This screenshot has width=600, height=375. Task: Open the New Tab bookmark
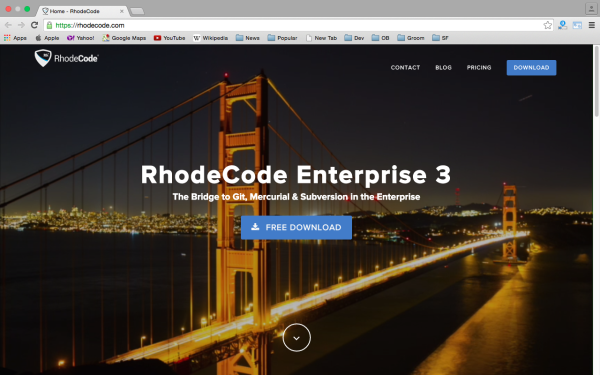point(321,38)
